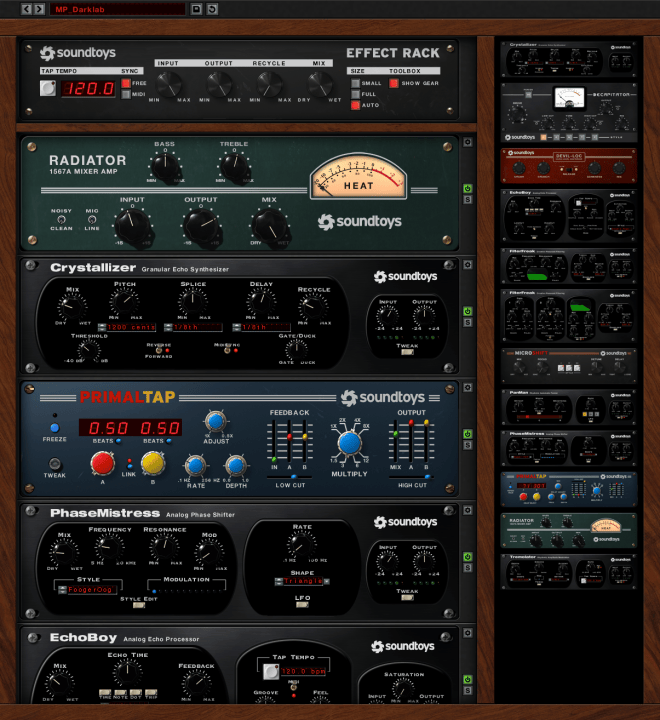The image size is (660, 720).
Task: Click the PhaseMistress Style Edit button
Action: 139,605
